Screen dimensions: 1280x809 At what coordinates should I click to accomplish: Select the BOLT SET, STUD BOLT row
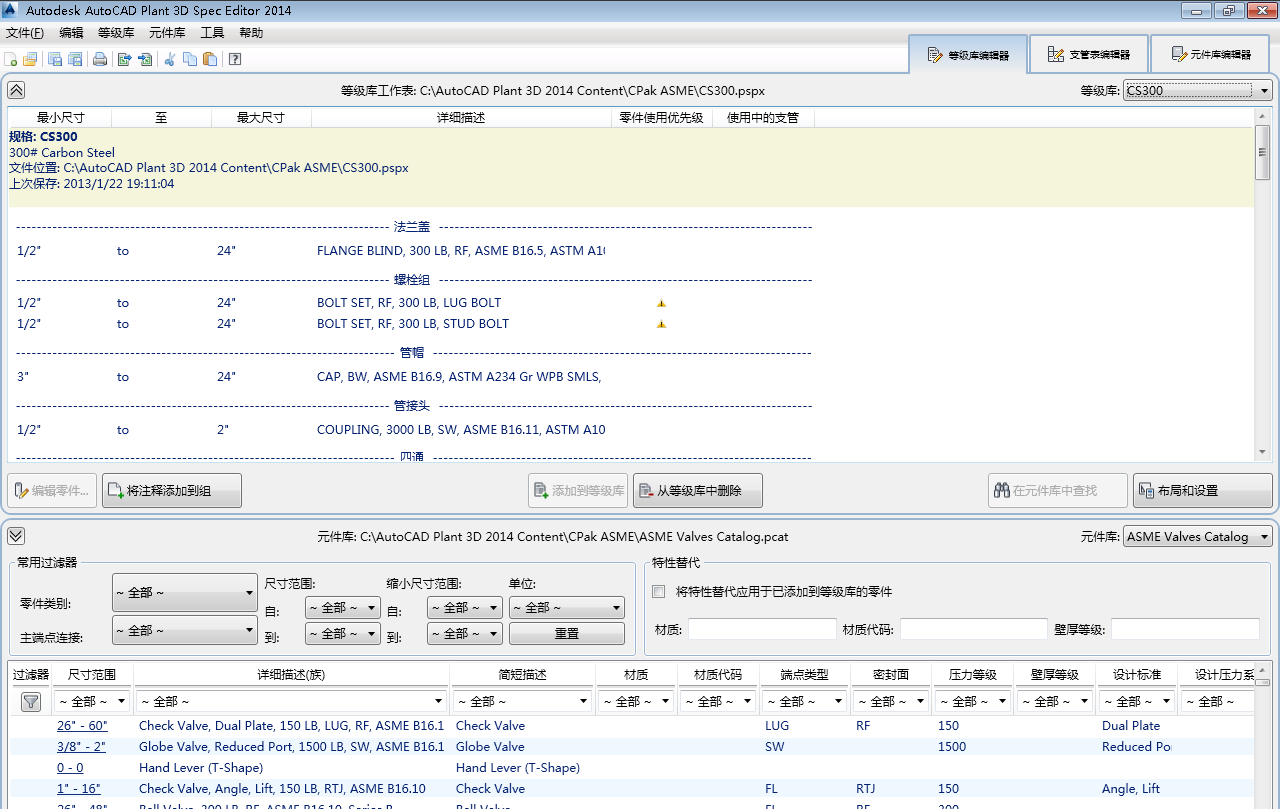[414, 324]
